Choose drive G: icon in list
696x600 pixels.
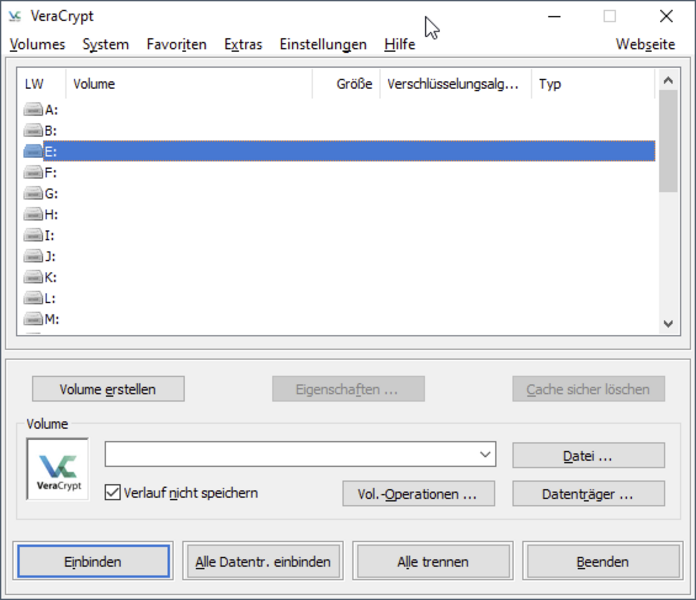click(34, 194)
